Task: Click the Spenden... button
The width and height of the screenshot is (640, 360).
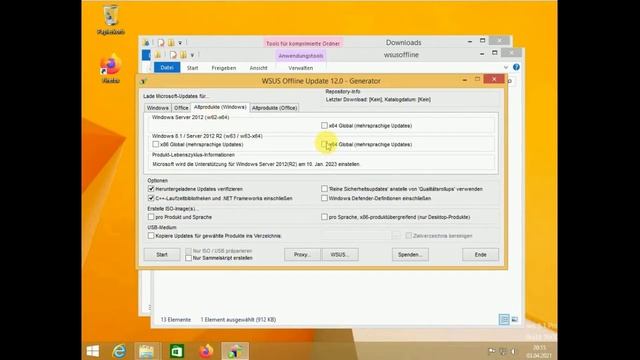Action: click(x=410, y=254)
